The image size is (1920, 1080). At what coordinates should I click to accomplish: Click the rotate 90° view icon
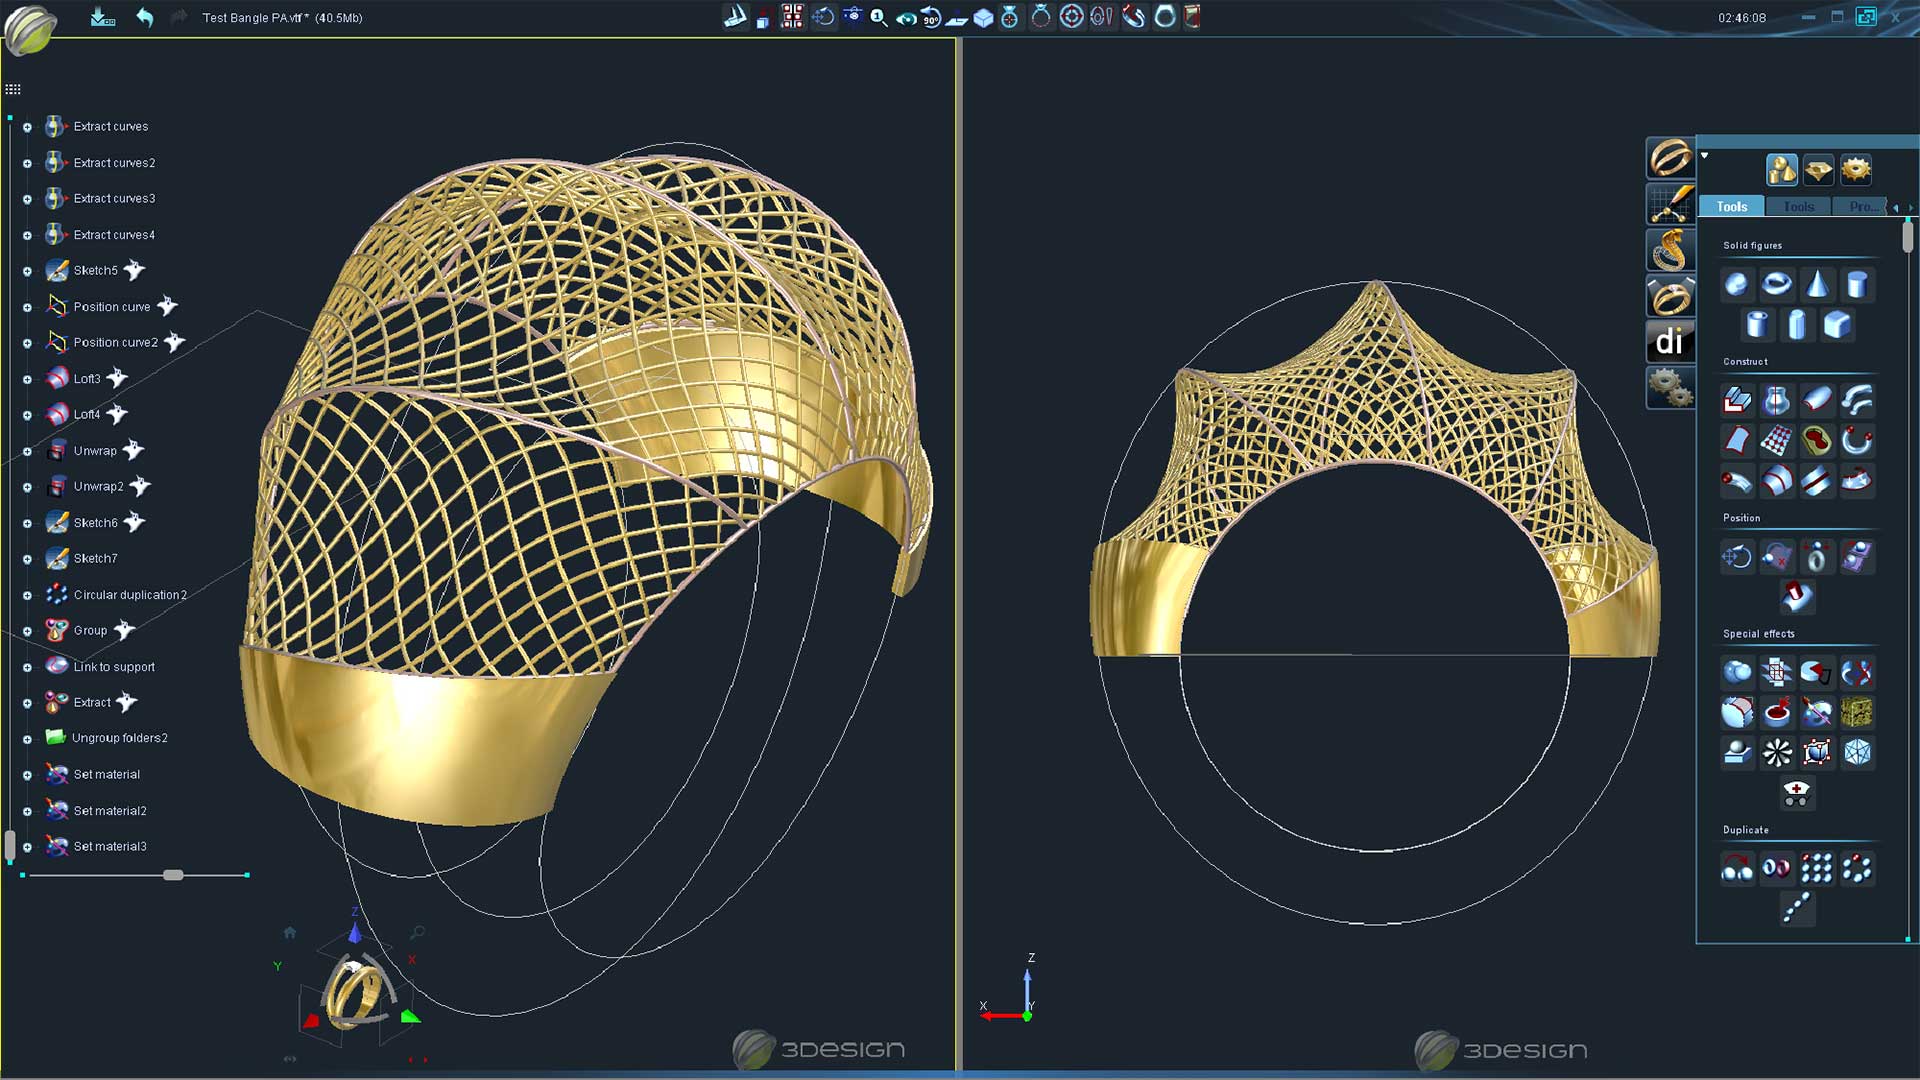[x=931, y=17]
